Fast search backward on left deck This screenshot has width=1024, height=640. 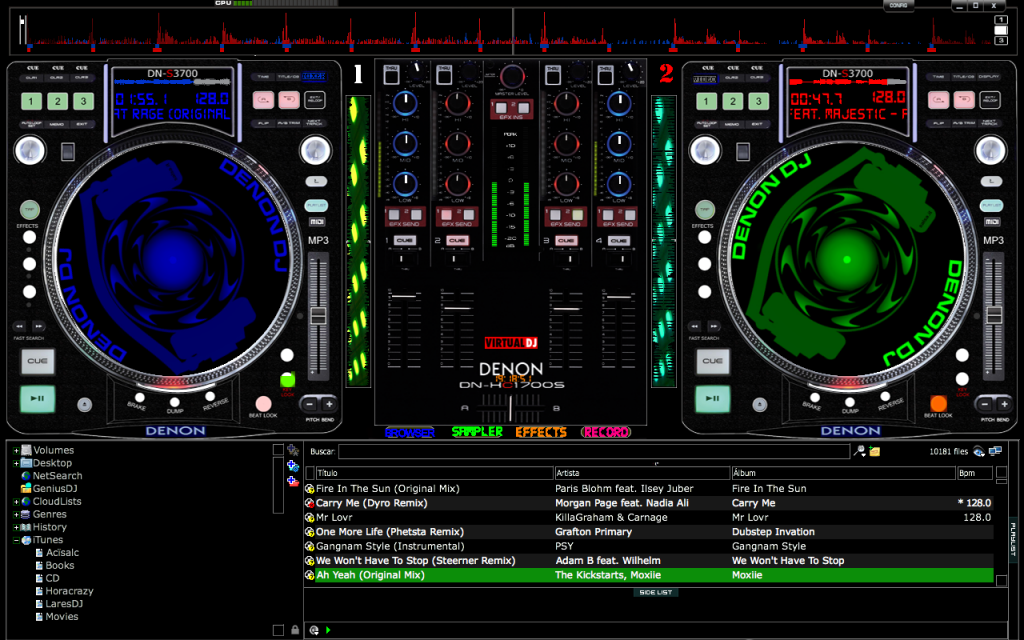coord(20,326)
